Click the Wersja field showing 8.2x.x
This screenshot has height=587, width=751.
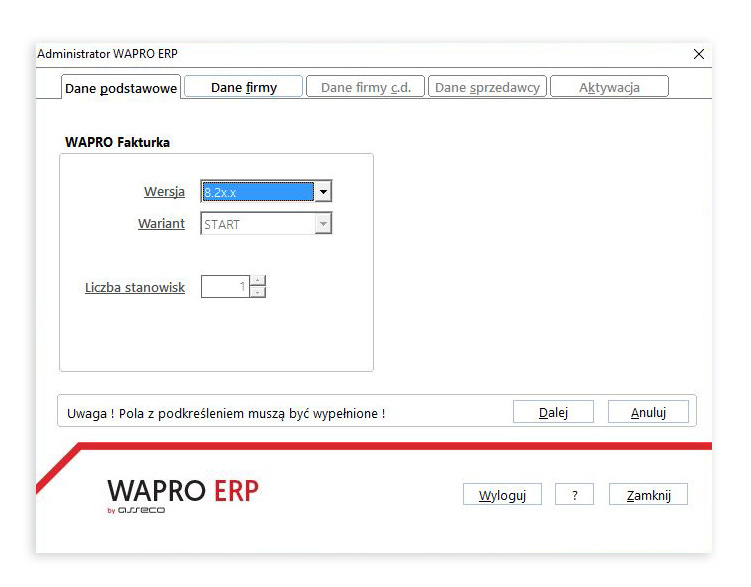tap(258, 192)
